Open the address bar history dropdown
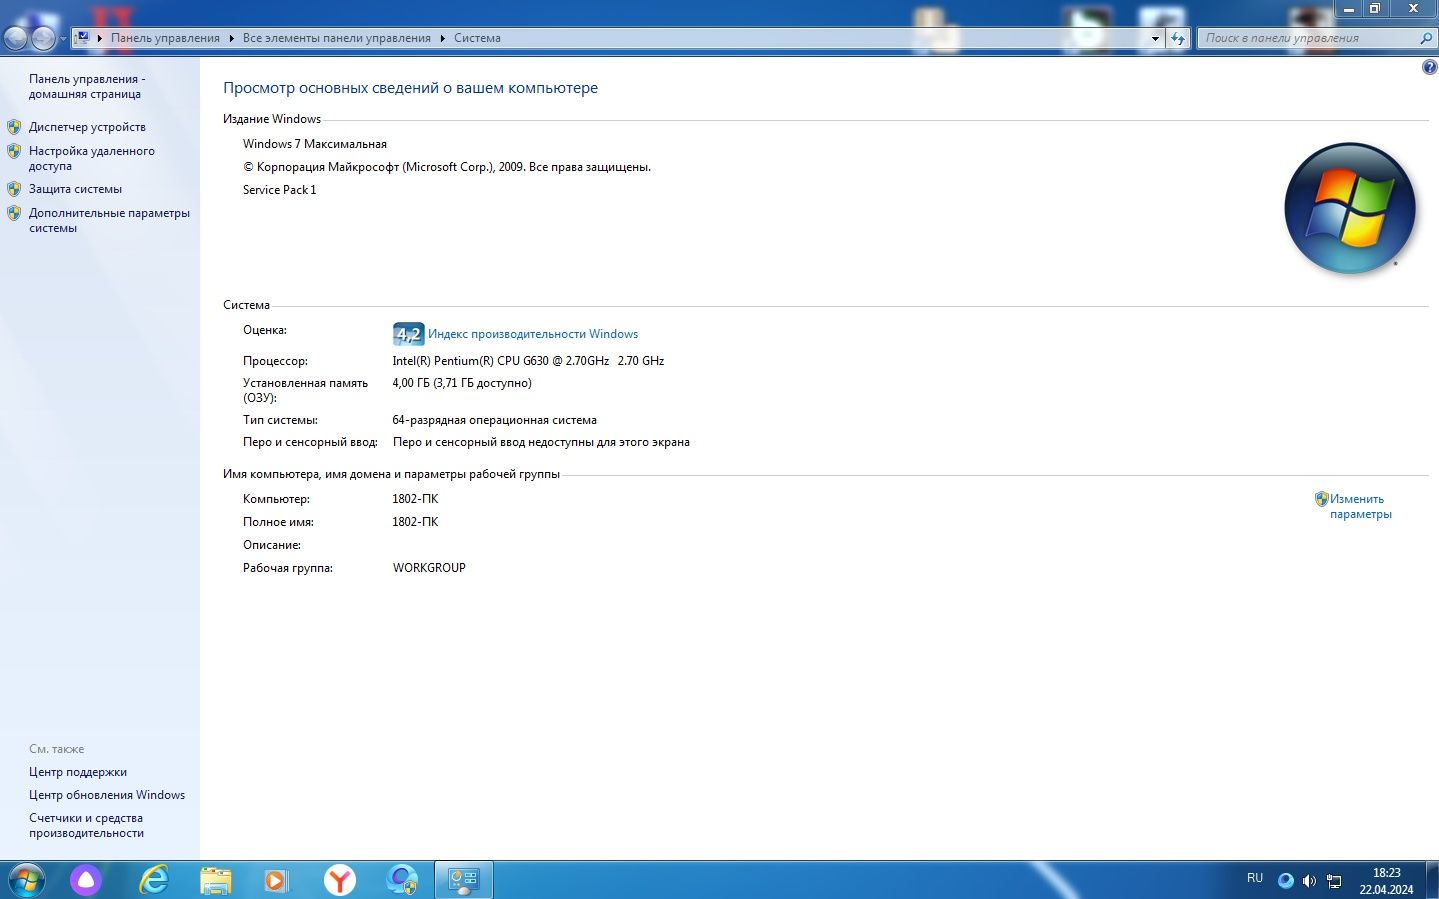Screen dimensions: 1439x899 [x=1155, y=38]
